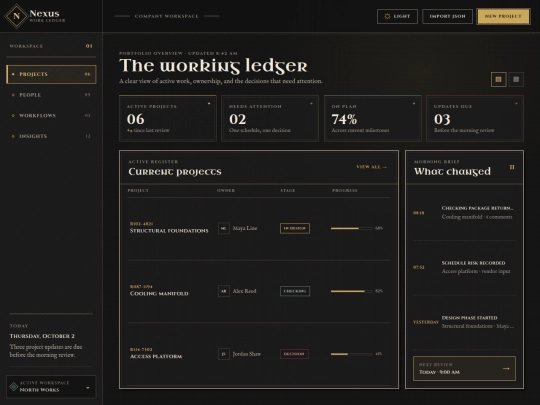Open the Schedule Risk Recorded update
Viewport: 540px width, 405px height.
click(x=464, y=267)
